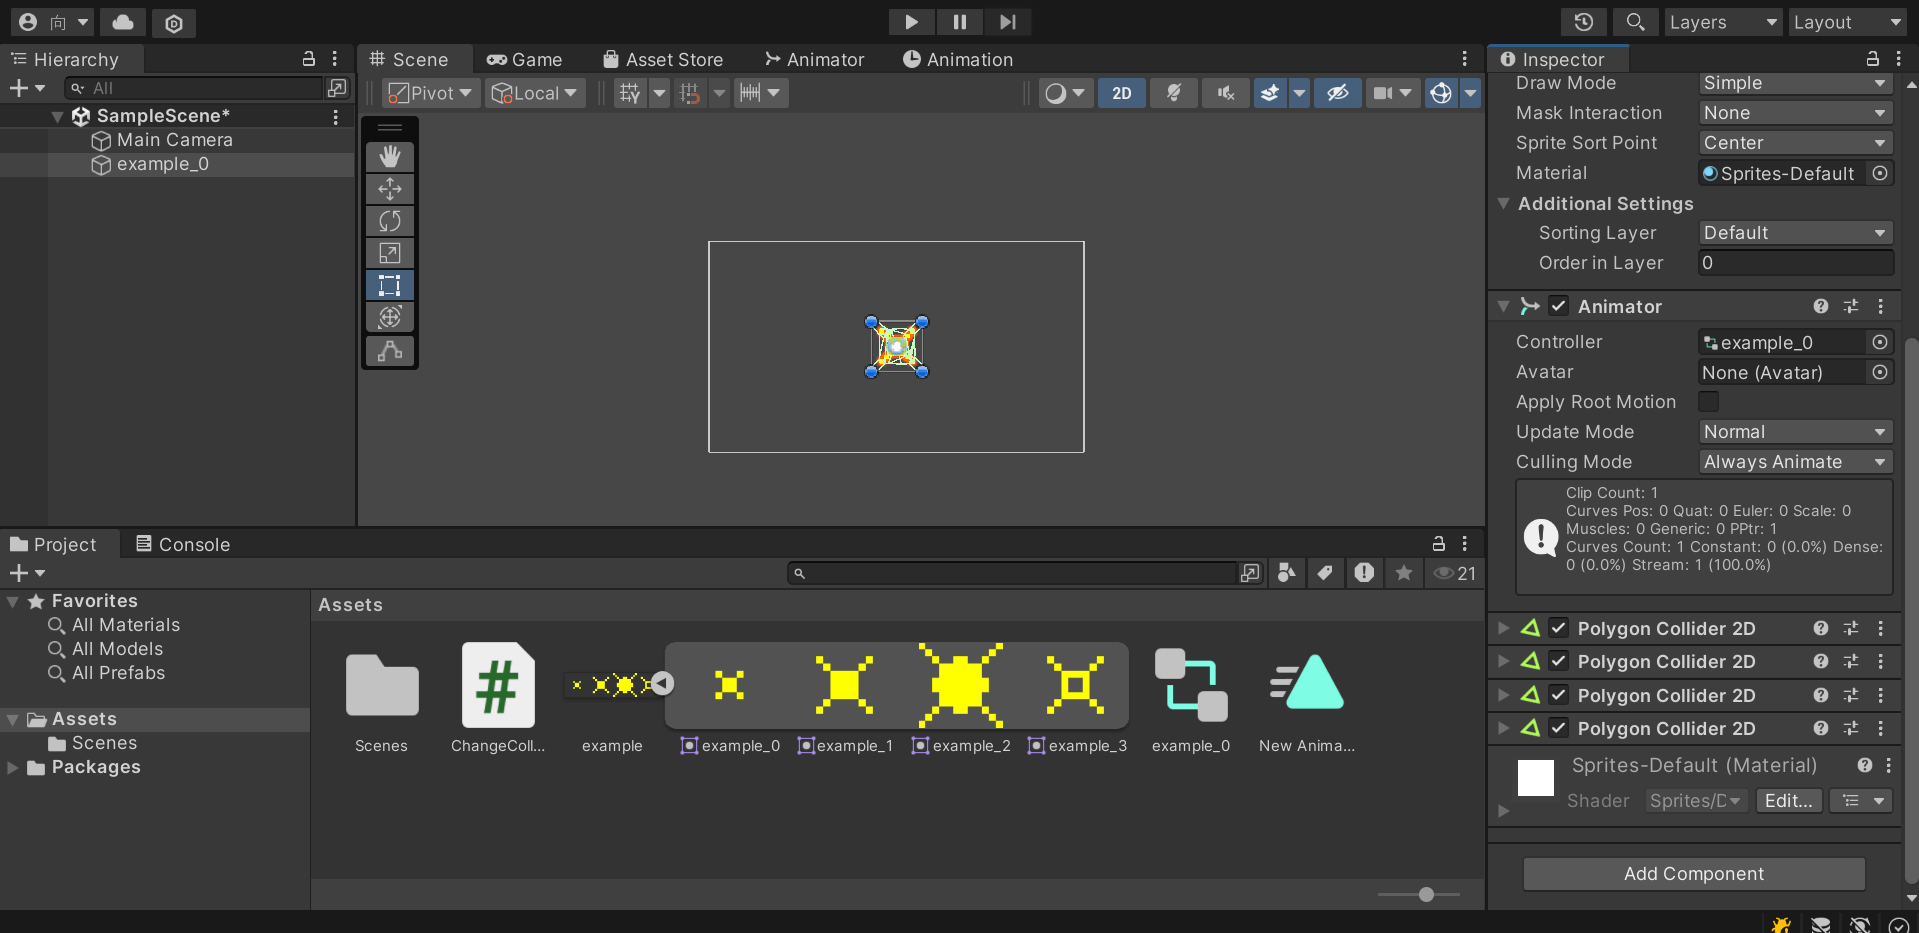Select the Move tool
Image resolution: width=1919 pixels, height=933 pixels.
coord(390,189)
